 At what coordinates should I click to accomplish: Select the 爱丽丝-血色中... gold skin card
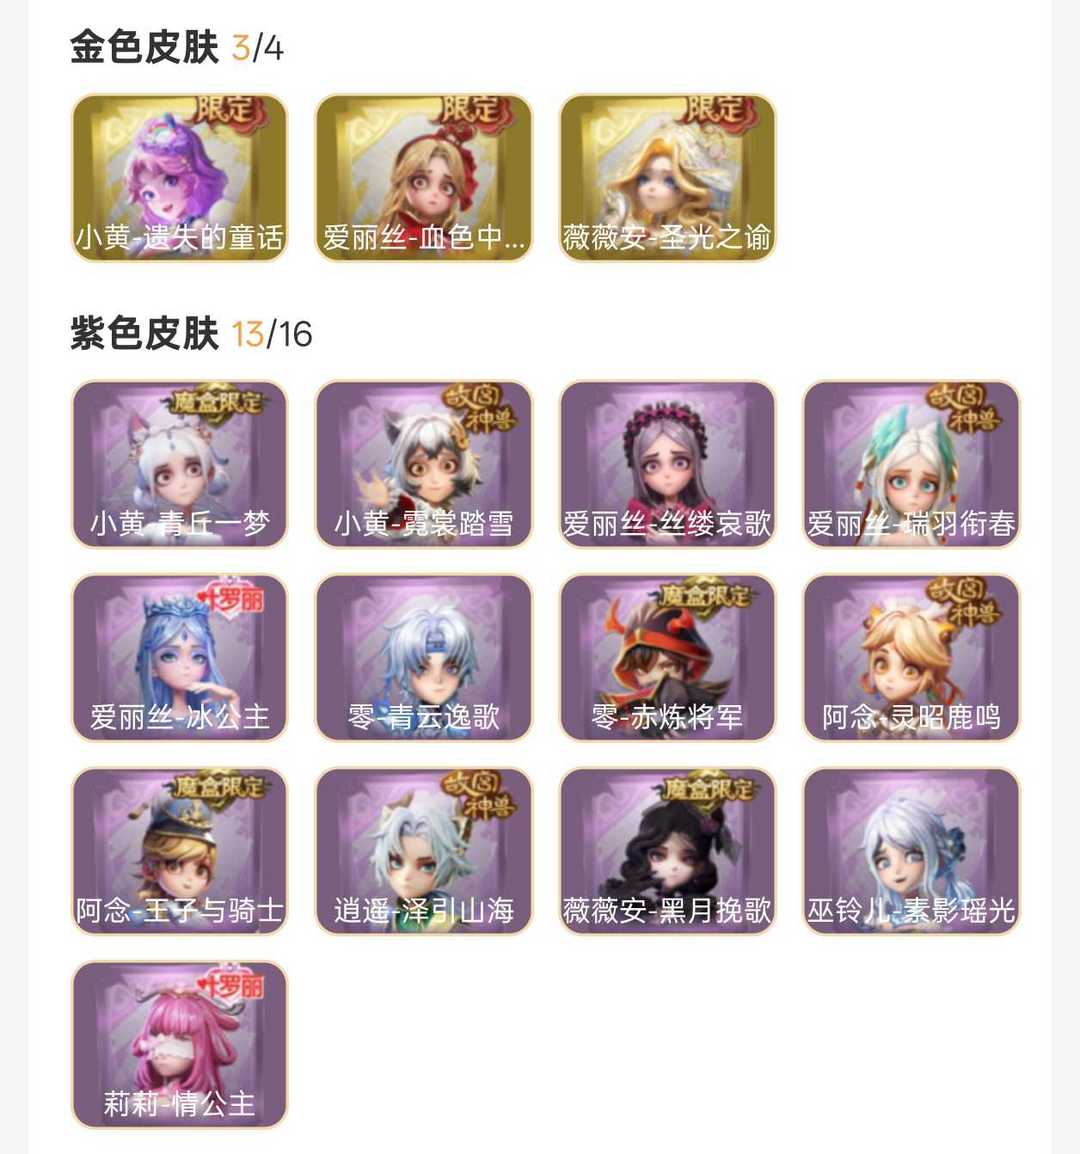click(x=423, y=177)
